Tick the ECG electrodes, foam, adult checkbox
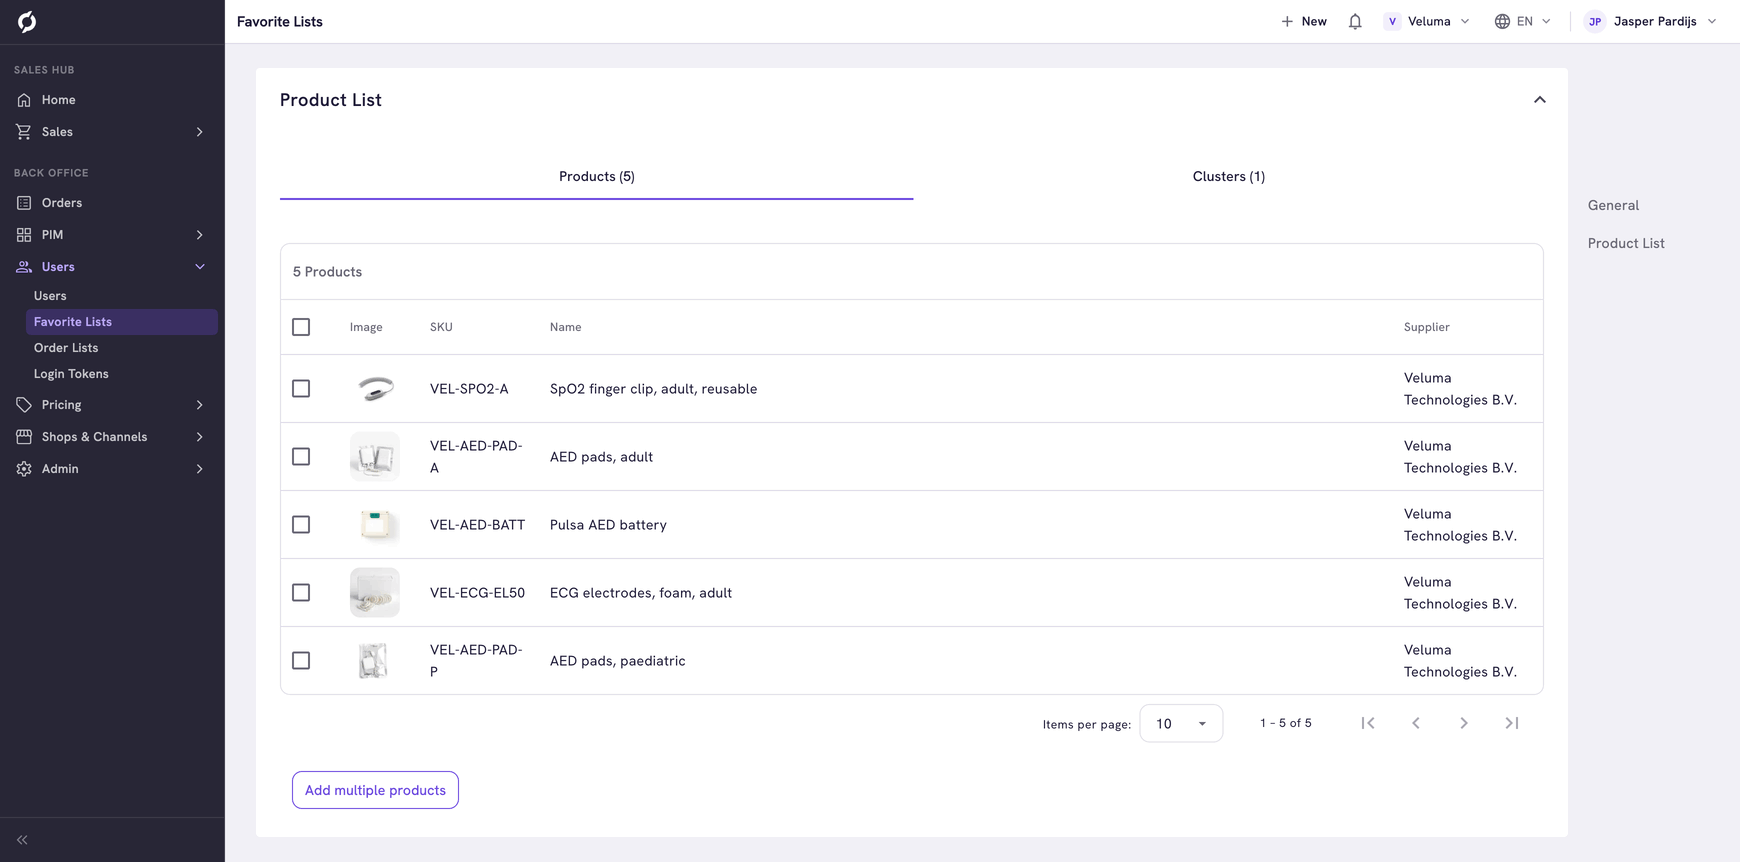Screen dimensions: 1740x862 [x=301, y=593]
